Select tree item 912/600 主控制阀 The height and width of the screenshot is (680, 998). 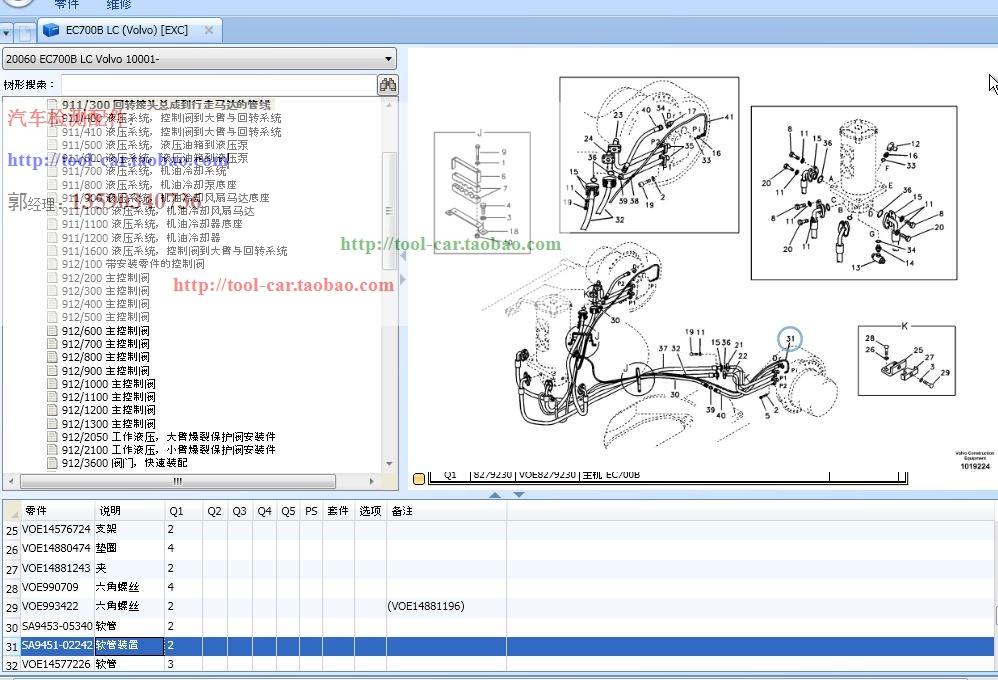[x=105, y=331]
